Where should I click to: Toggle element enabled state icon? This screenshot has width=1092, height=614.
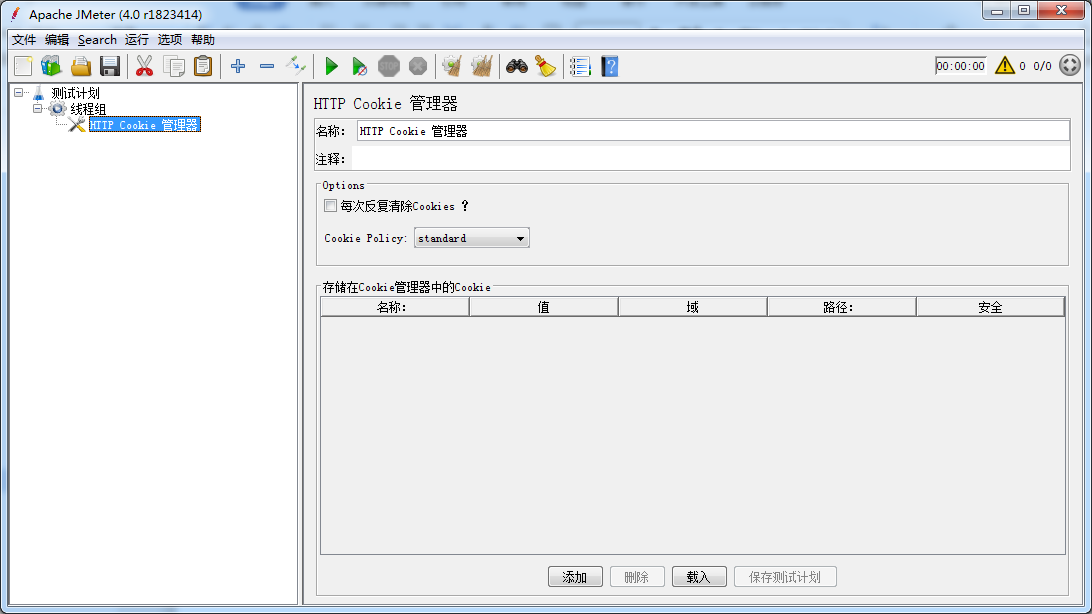[x=296, y=66]
